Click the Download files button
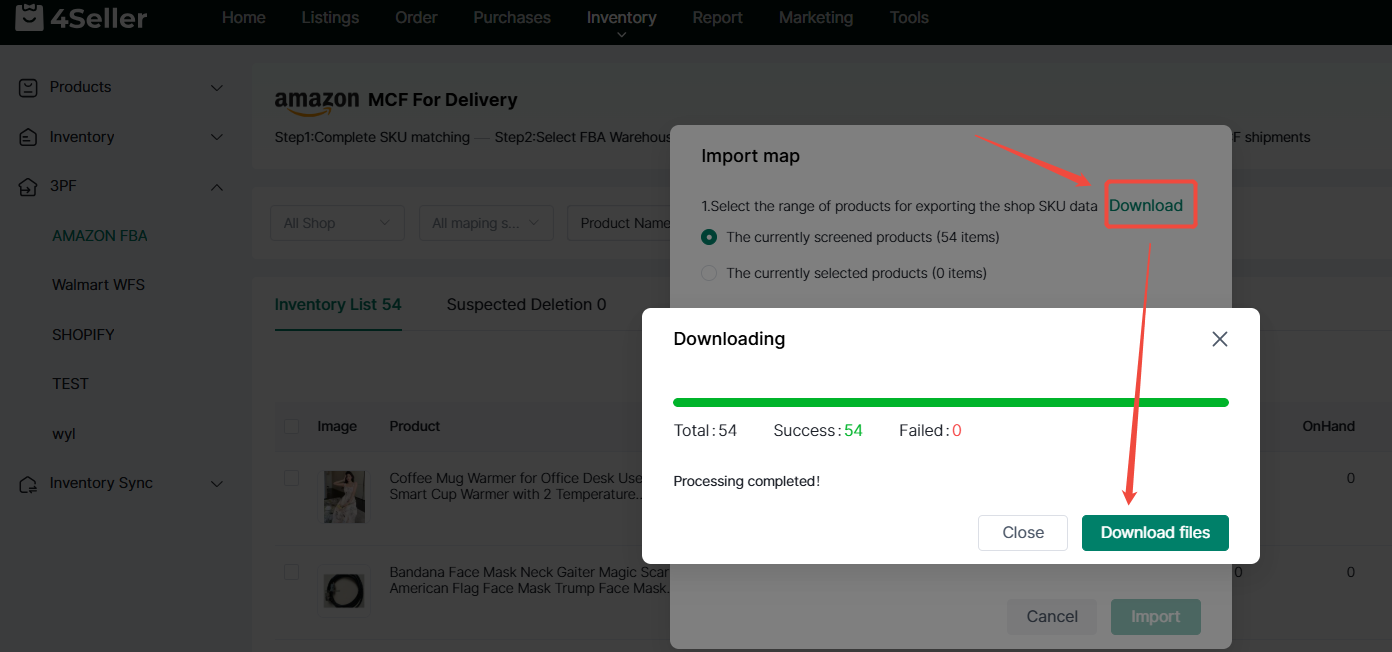 (1155, 533)
